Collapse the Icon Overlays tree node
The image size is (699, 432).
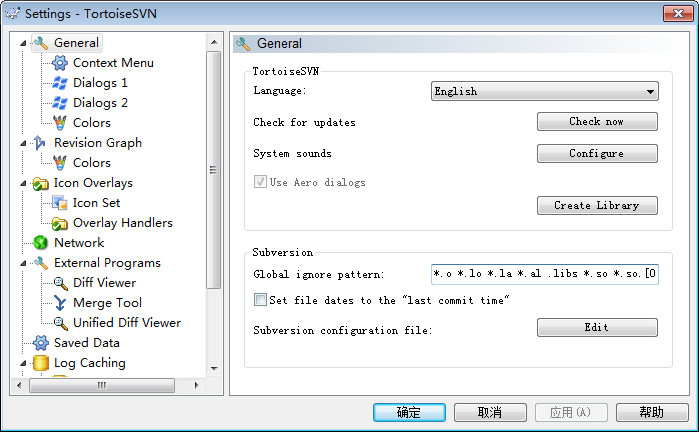[x=23, y=183]
